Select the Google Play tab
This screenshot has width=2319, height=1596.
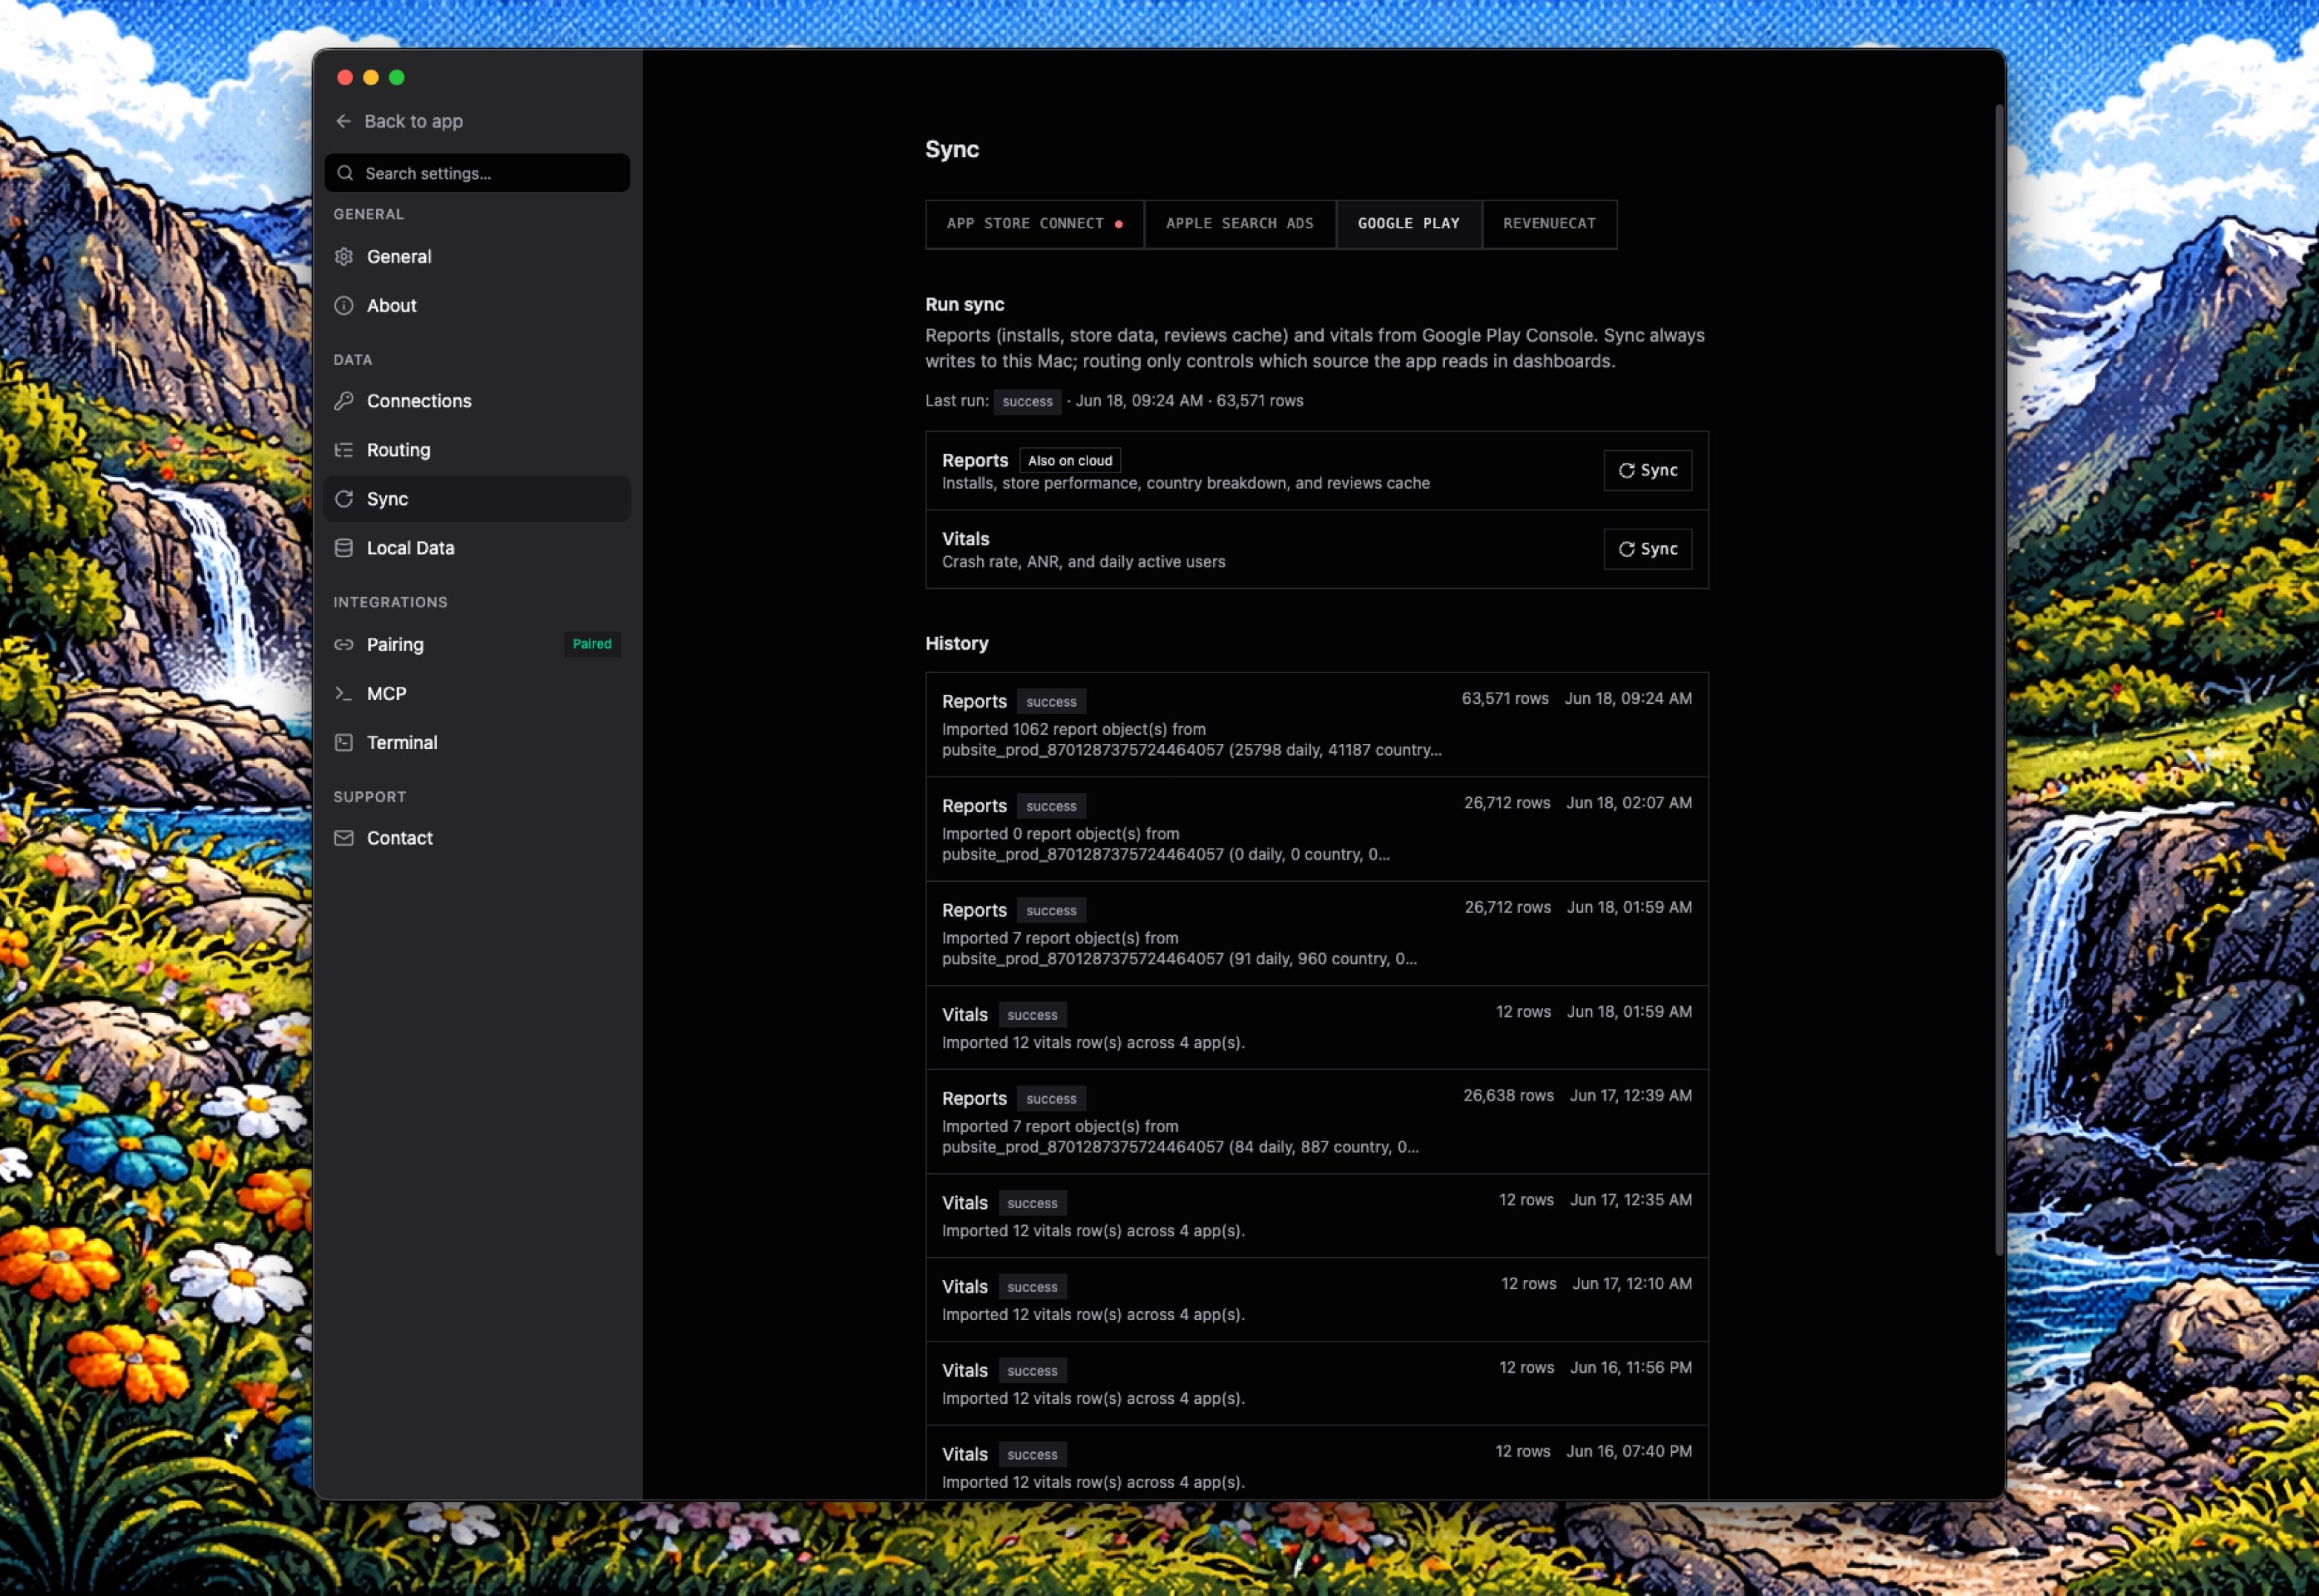pos(1408,223)
